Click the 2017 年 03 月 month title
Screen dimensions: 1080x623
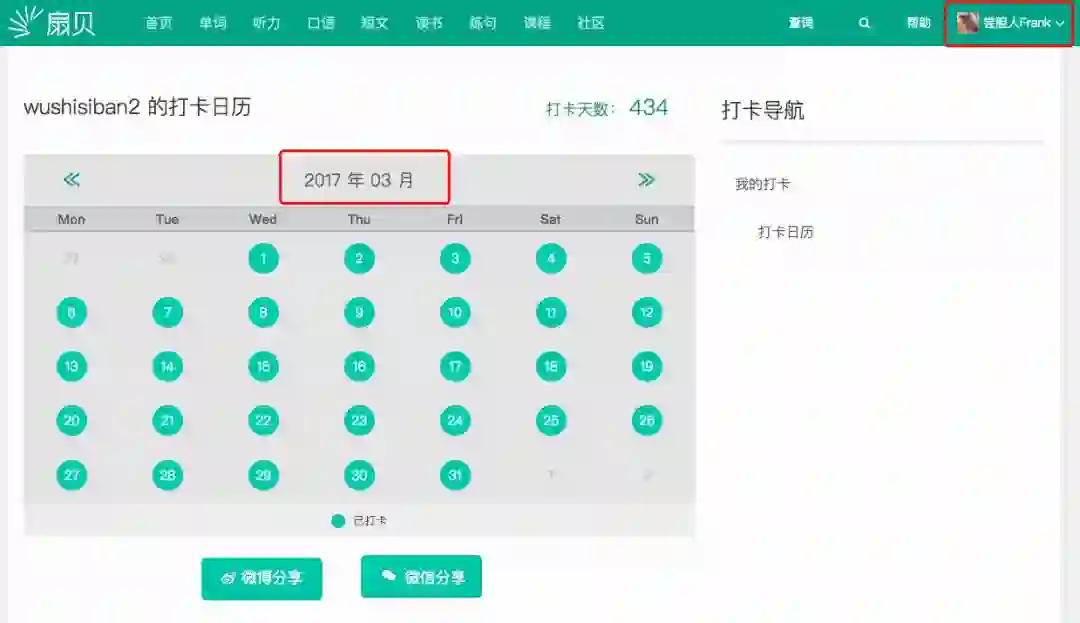pos(359,180)
